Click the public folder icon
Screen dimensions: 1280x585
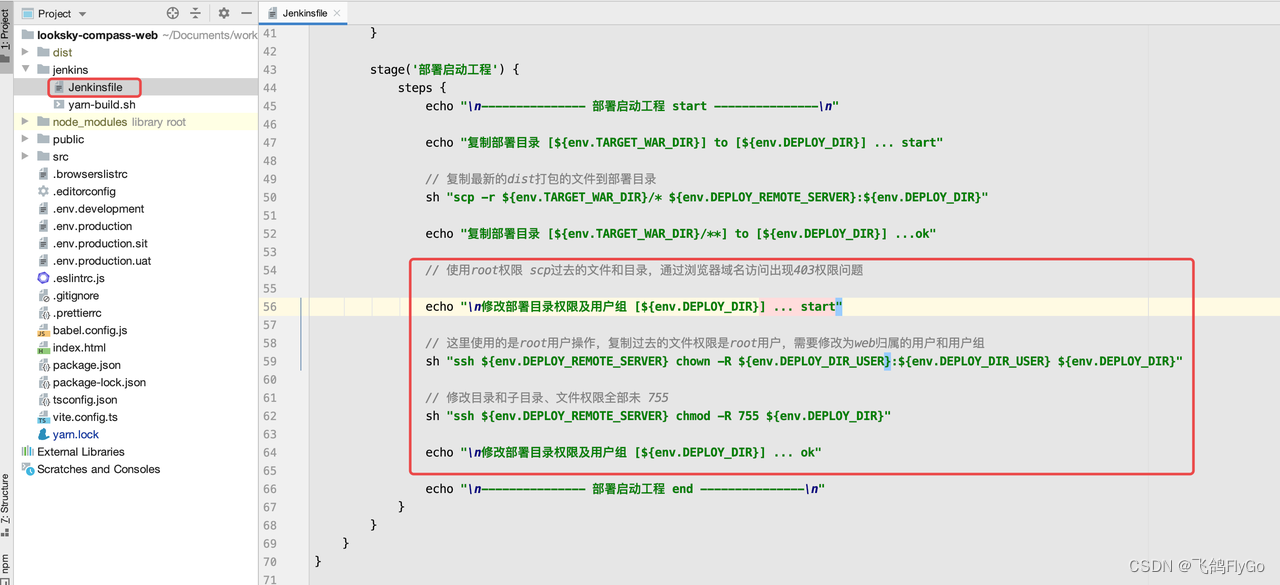[43, 139]
